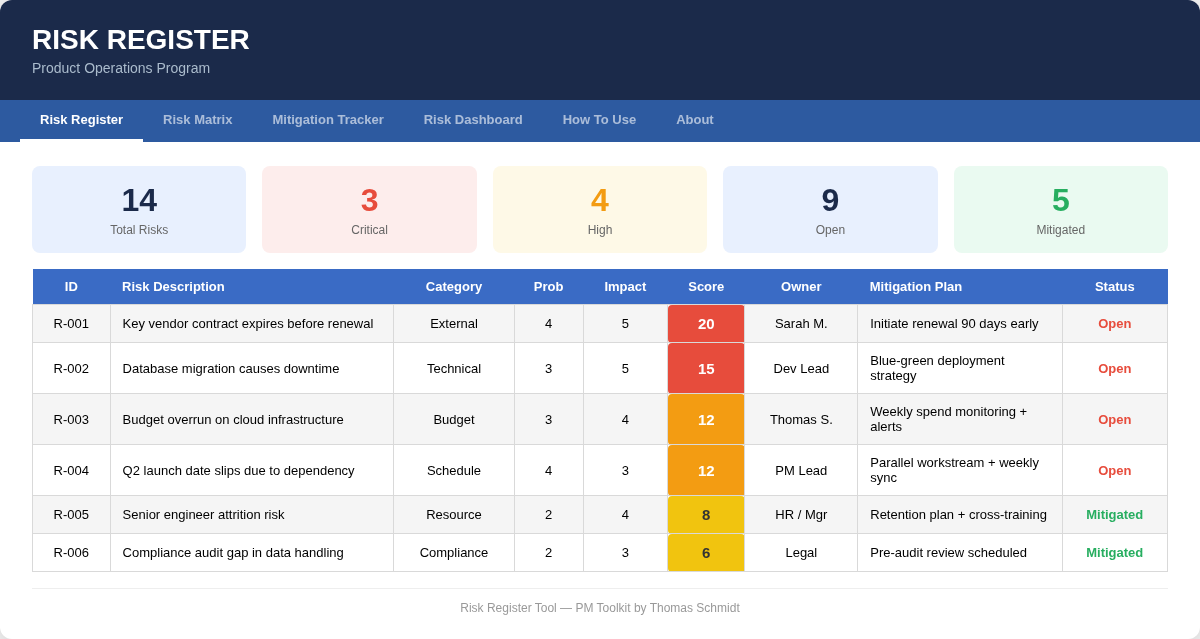This screenshot has width=1200, height=639.
Task: Click the PM Toolkit footer credit
Action: (599, 607)
